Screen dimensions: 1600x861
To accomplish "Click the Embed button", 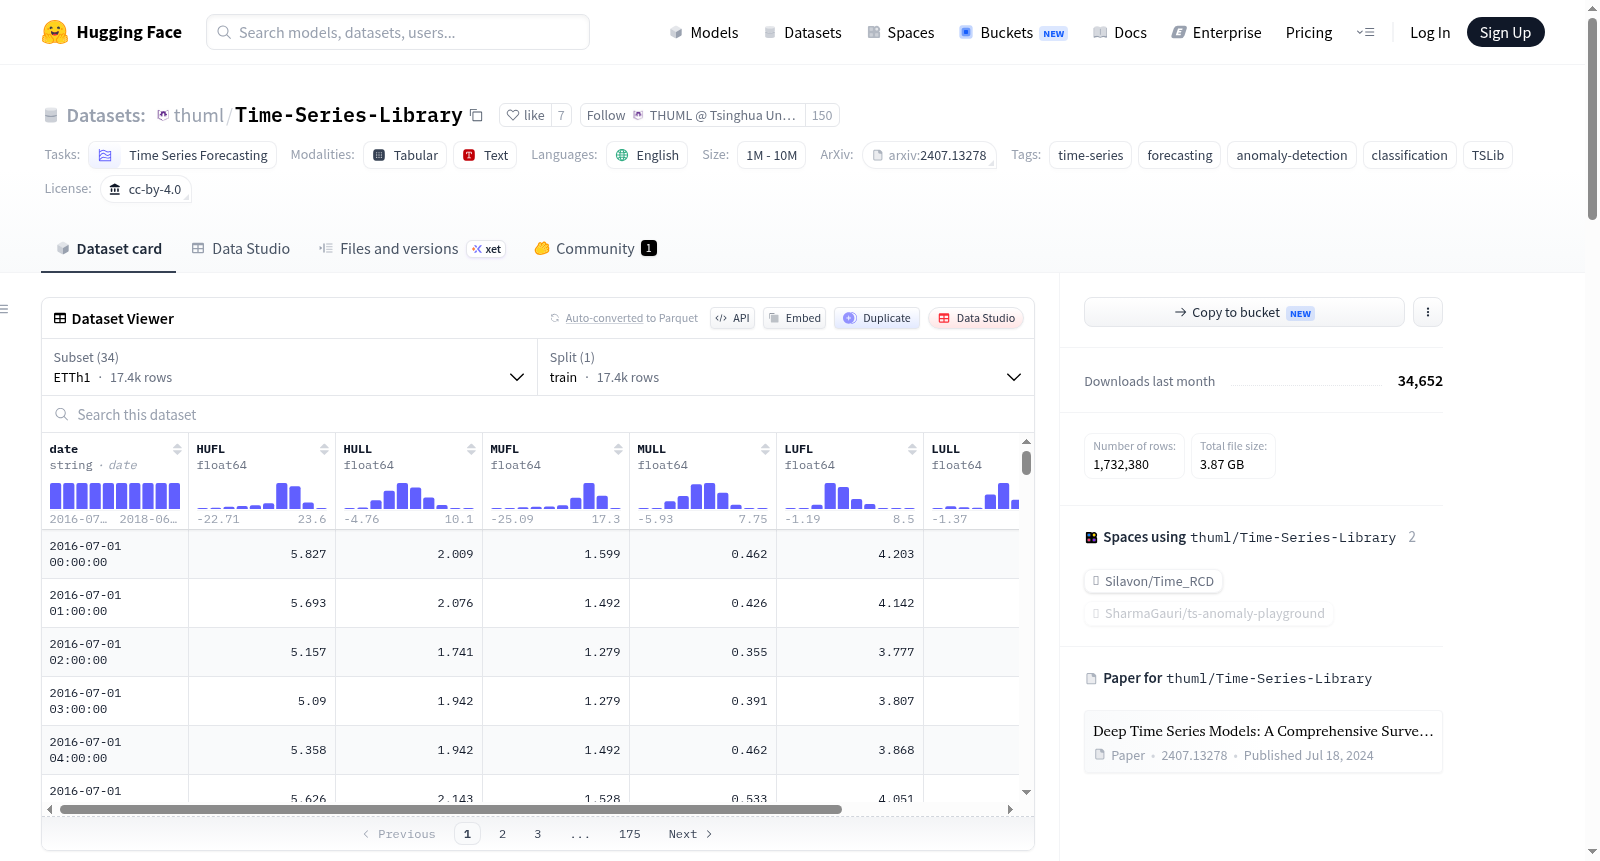I will click(795, 318).
